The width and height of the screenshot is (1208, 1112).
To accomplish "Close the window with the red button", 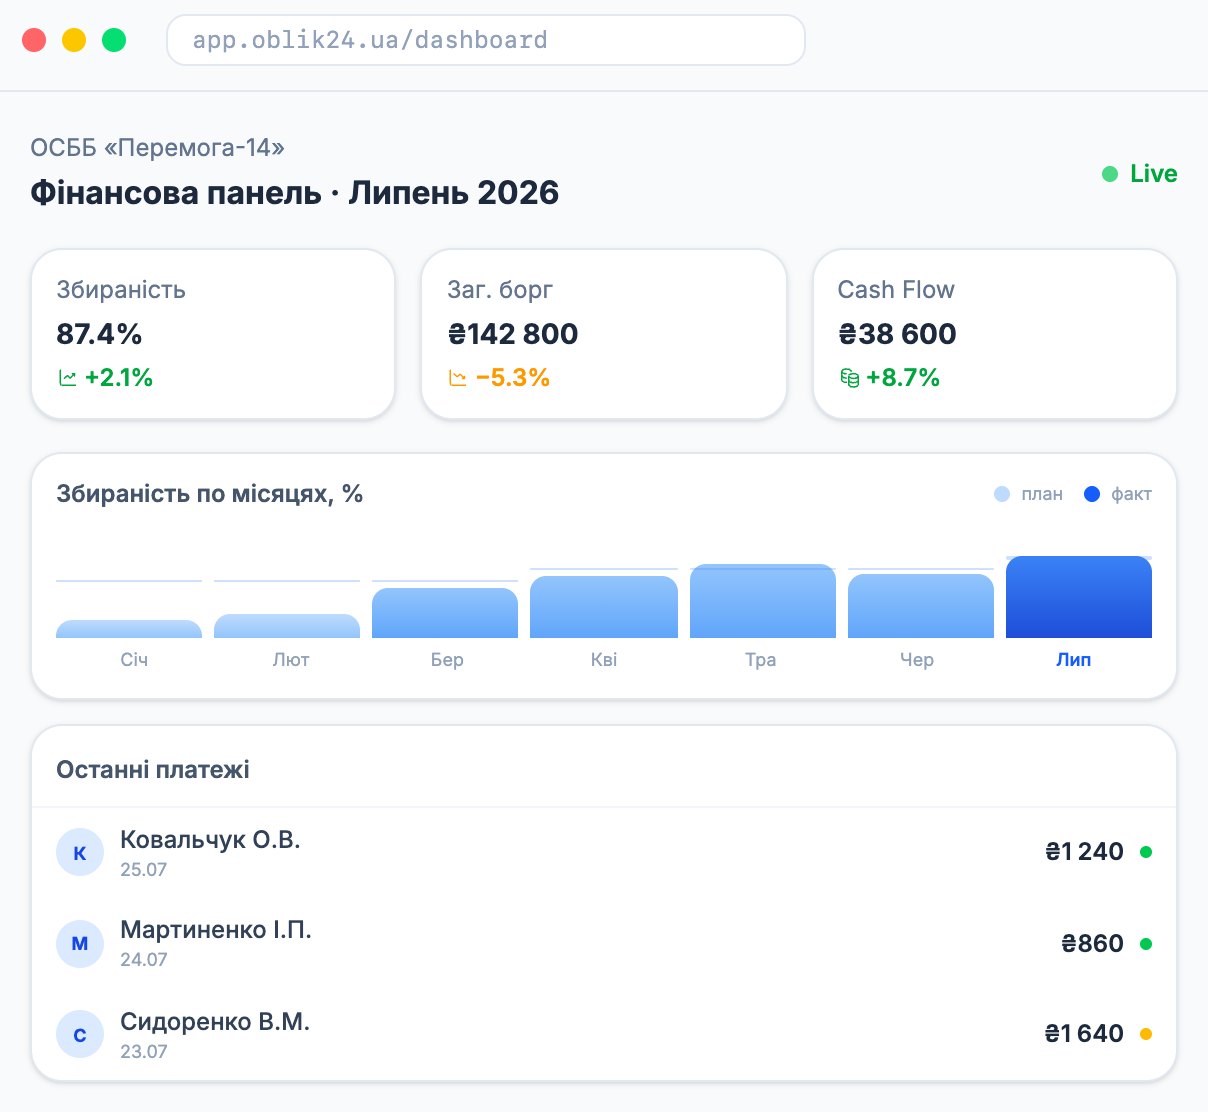I will (x=34, y=40).
